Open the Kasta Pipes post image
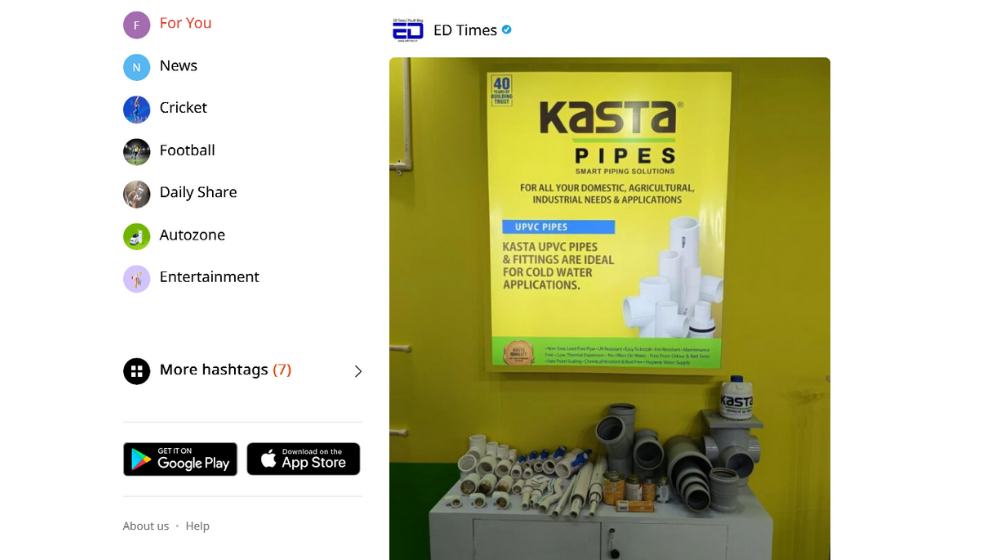This screenshot has width=1000, height=560. point(610,309)
